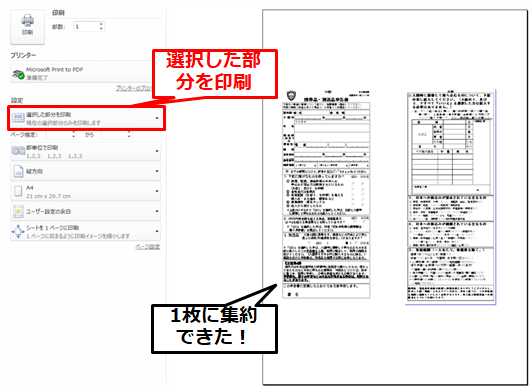Click the start page spinner arrows

pos(74,135)
